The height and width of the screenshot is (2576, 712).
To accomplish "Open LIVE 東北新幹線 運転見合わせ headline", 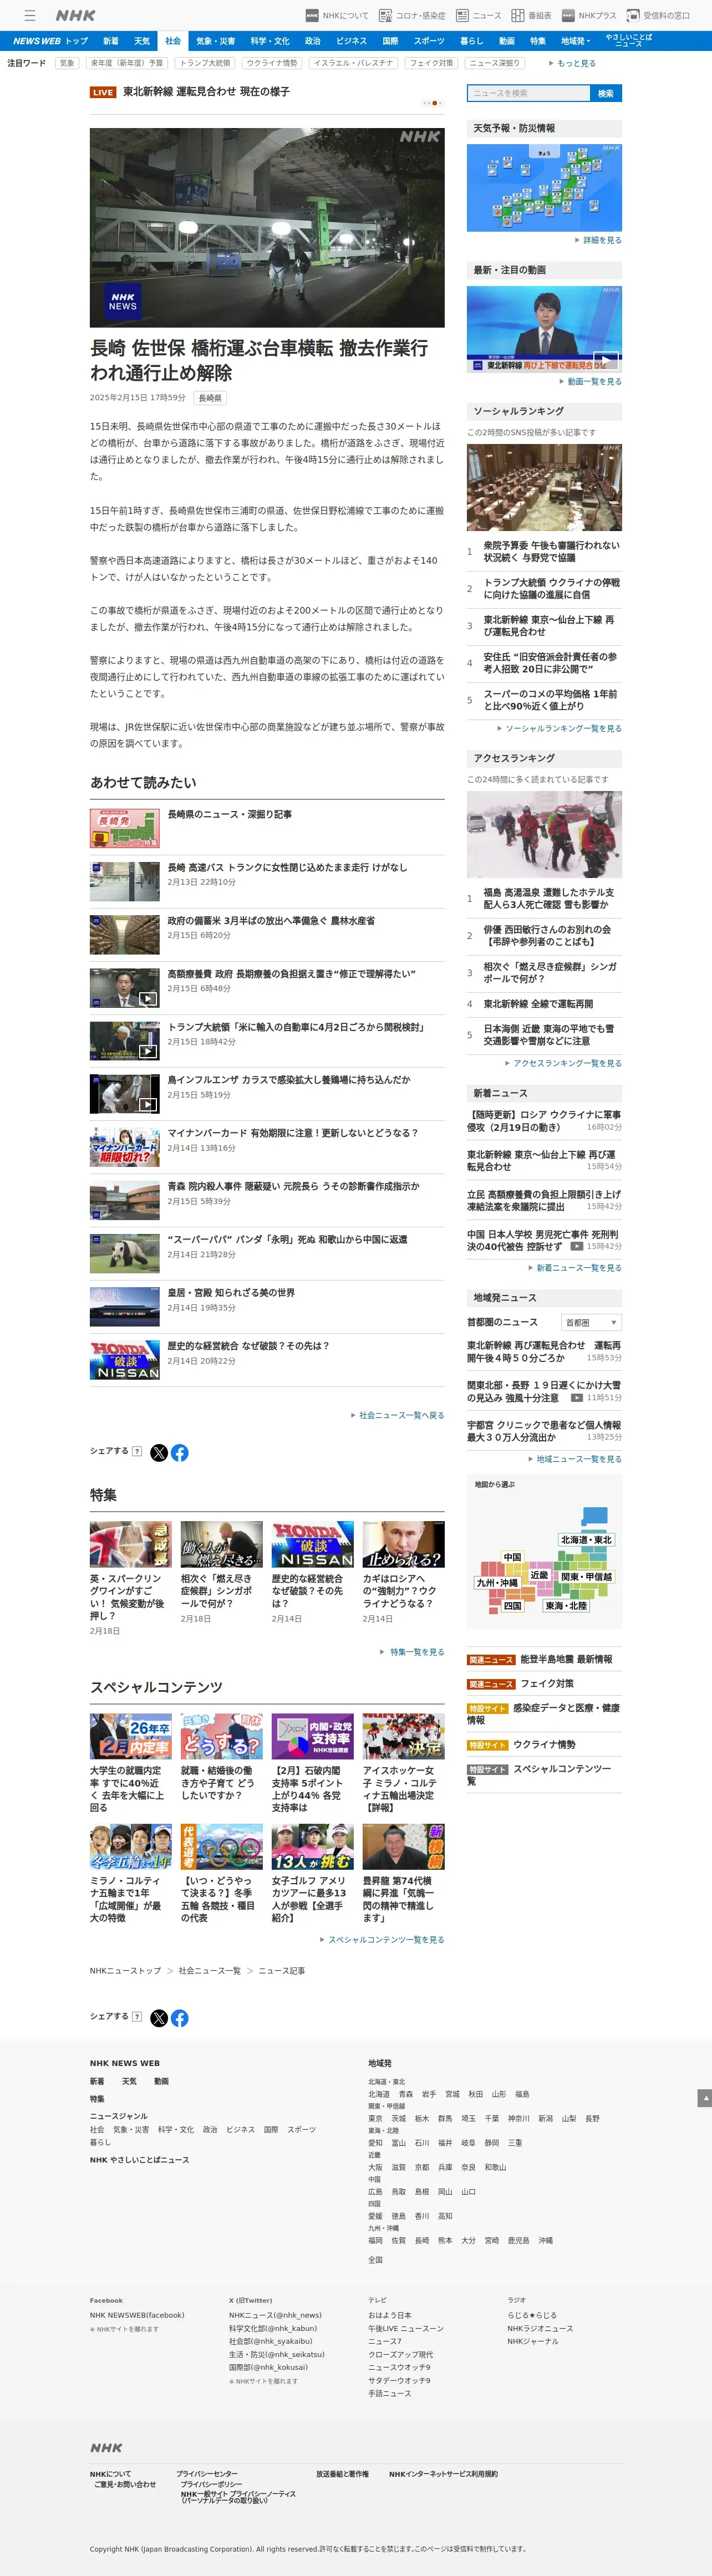I will 206,91.
